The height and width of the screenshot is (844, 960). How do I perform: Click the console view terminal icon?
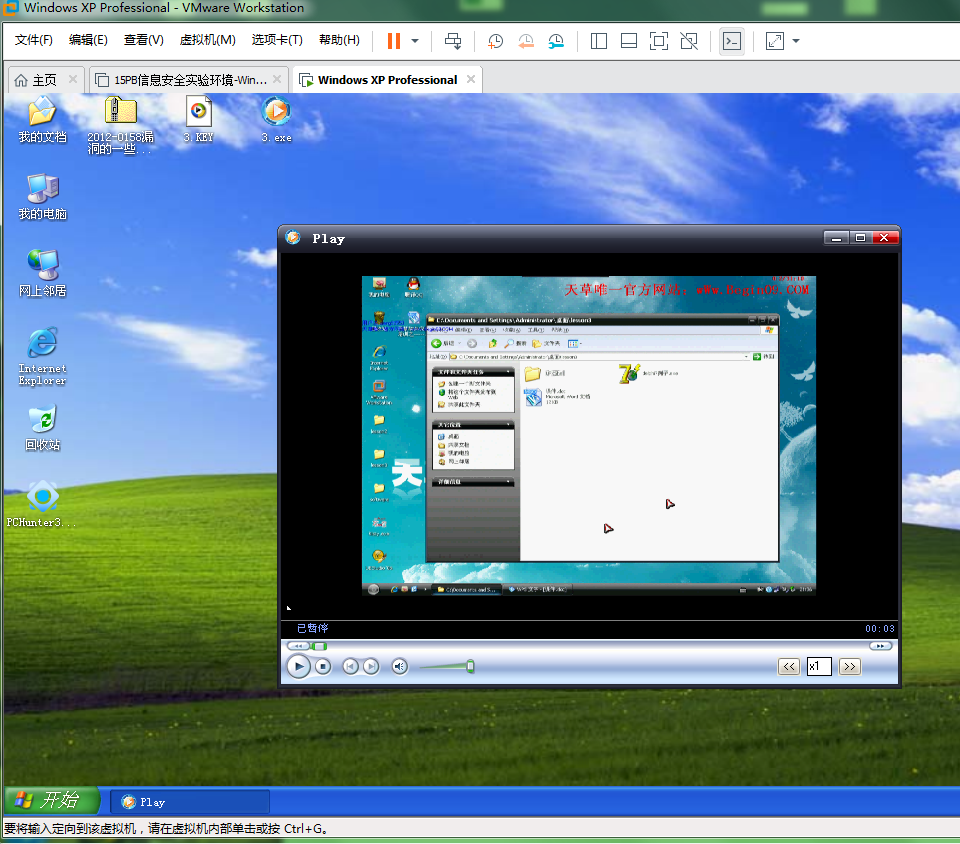[732, 41]
